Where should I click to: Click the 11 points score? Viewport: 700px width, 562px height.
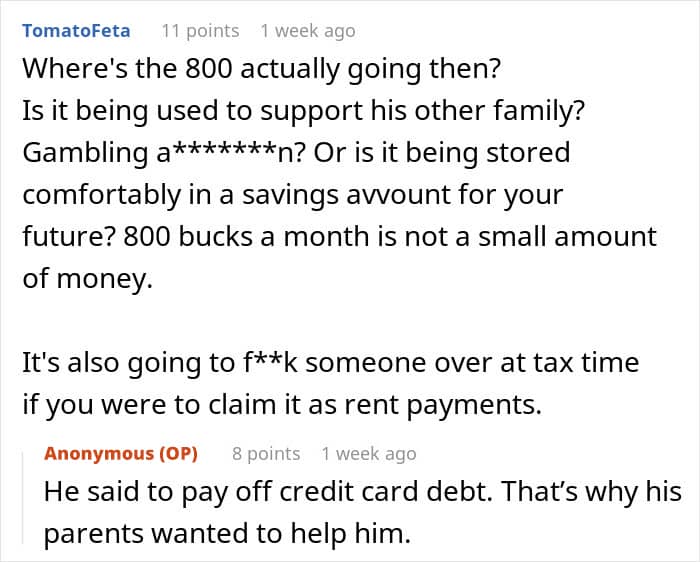[x=200, y=31]
